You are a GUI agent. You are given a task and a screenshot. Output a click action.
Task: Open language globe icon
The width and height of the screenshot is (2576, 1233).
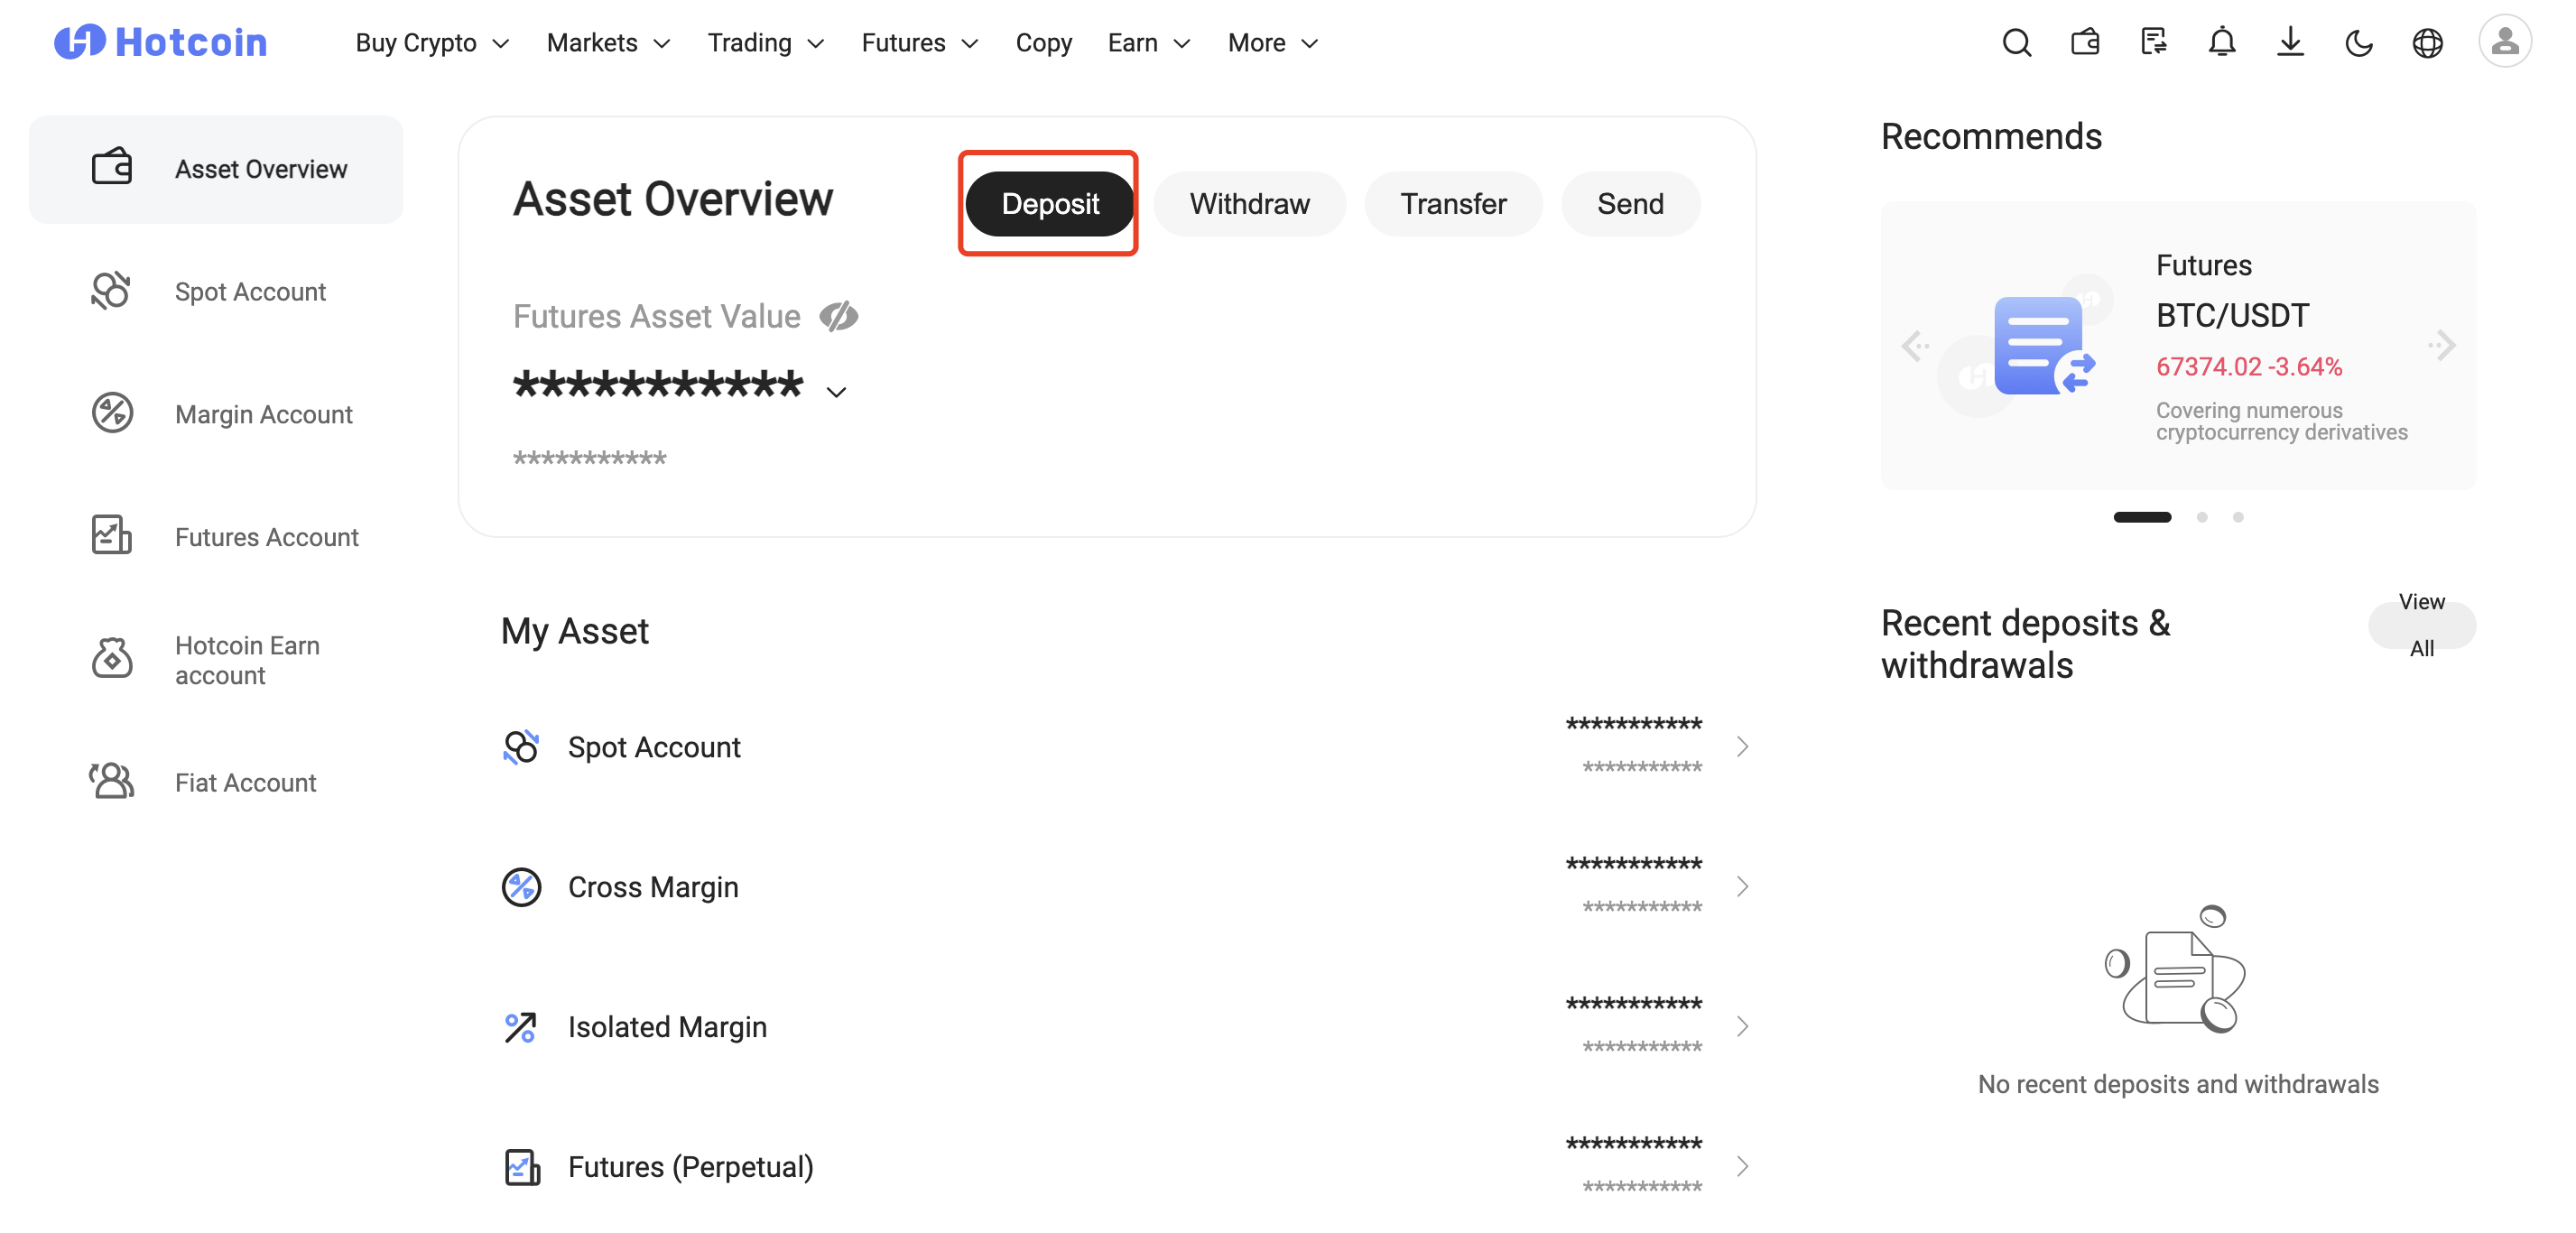tap(2427, 43)
